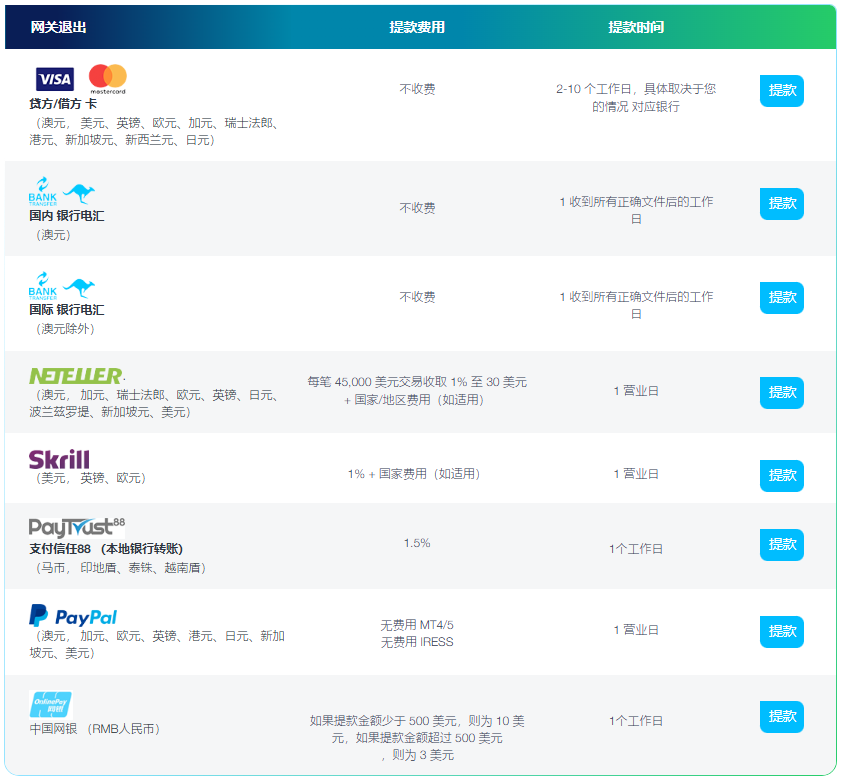
Task: Click the (澳元除外) currency note
Action: pyautogui.click(x=64, y=329)
